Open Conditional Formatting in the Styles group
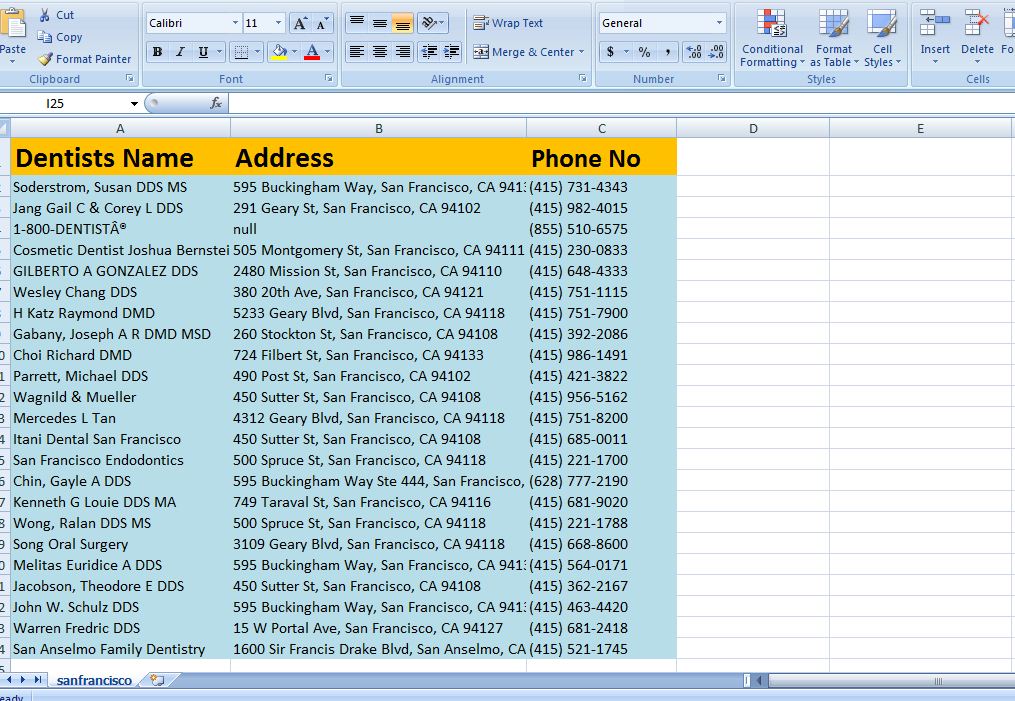The height and width of the screenshot is (701, 1015). pos(771,40)
